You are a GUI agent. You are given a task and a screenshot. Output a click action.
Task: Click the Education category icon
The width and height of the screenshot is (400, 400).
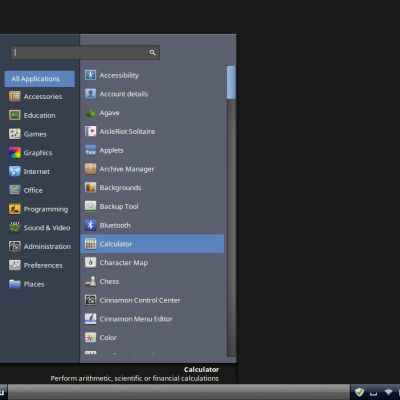coord(15,115)
